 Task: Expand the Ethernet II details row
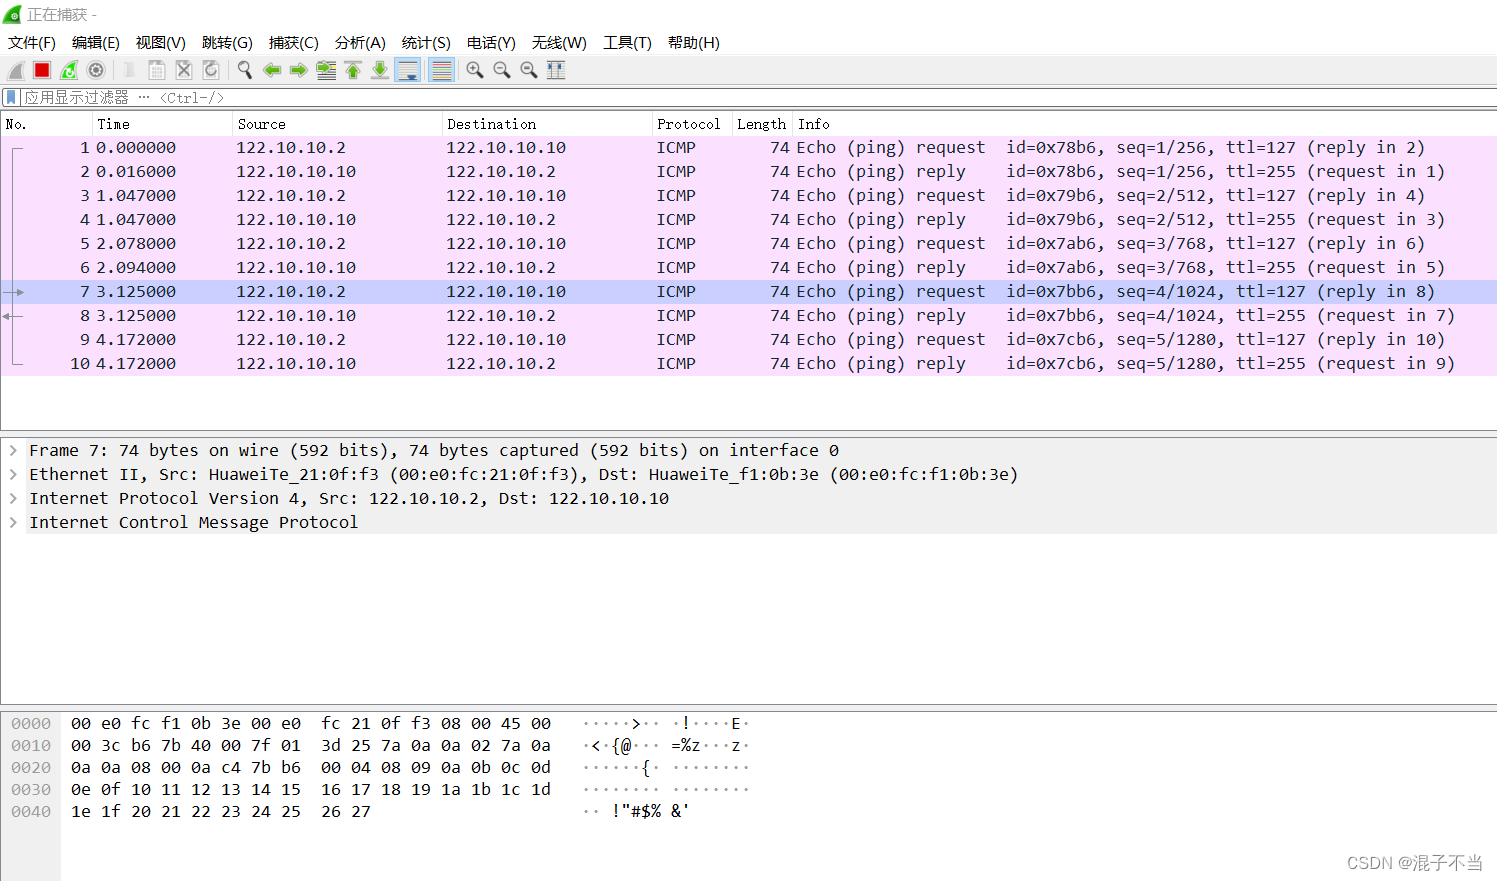[14, 475]
